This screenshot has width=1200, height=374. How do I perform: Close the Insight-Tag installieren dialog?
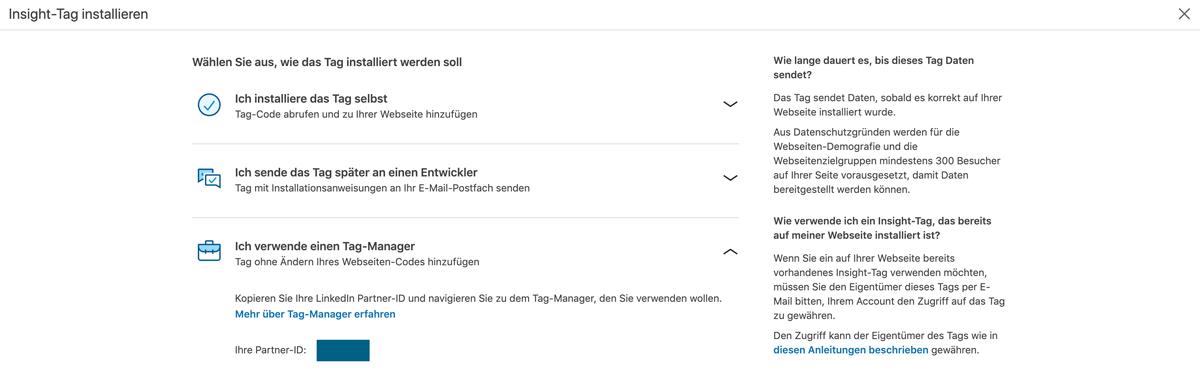(x=1184, y=14)
